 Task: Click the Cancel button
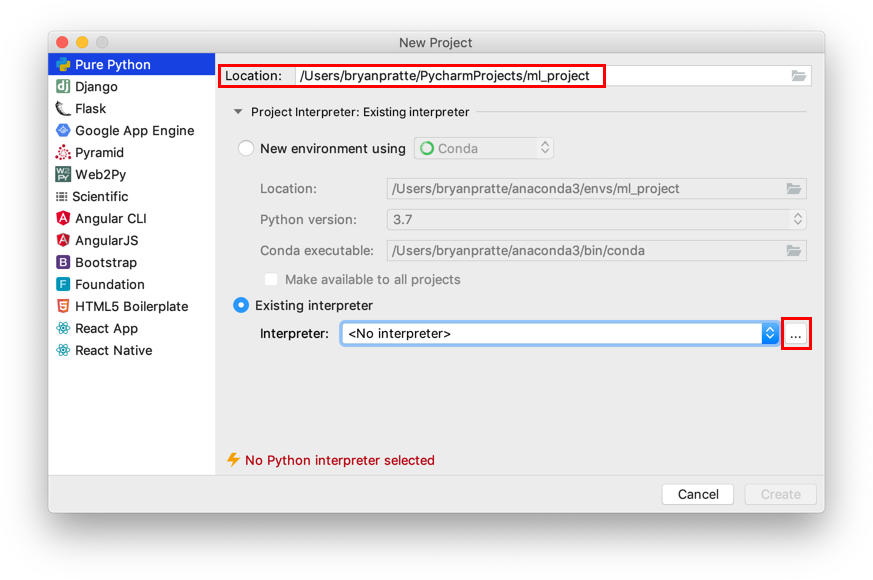tap(698, 494)
